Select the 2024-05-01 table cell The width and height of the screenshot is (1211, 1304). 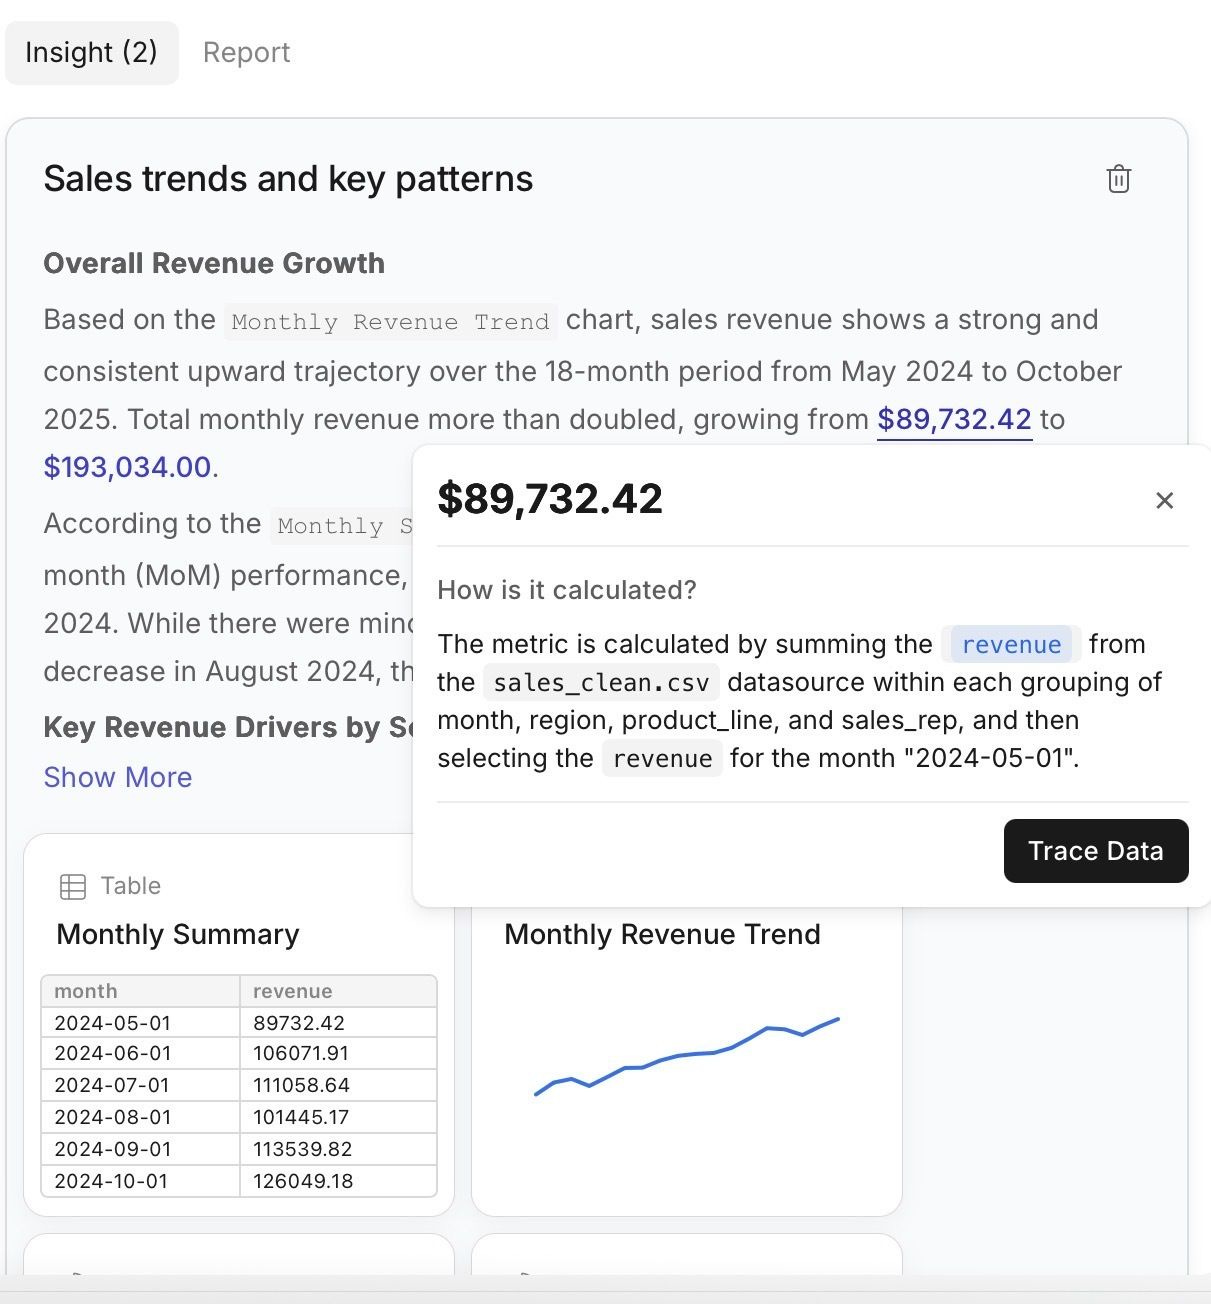pyautogui.click(x=112, y=1023)
